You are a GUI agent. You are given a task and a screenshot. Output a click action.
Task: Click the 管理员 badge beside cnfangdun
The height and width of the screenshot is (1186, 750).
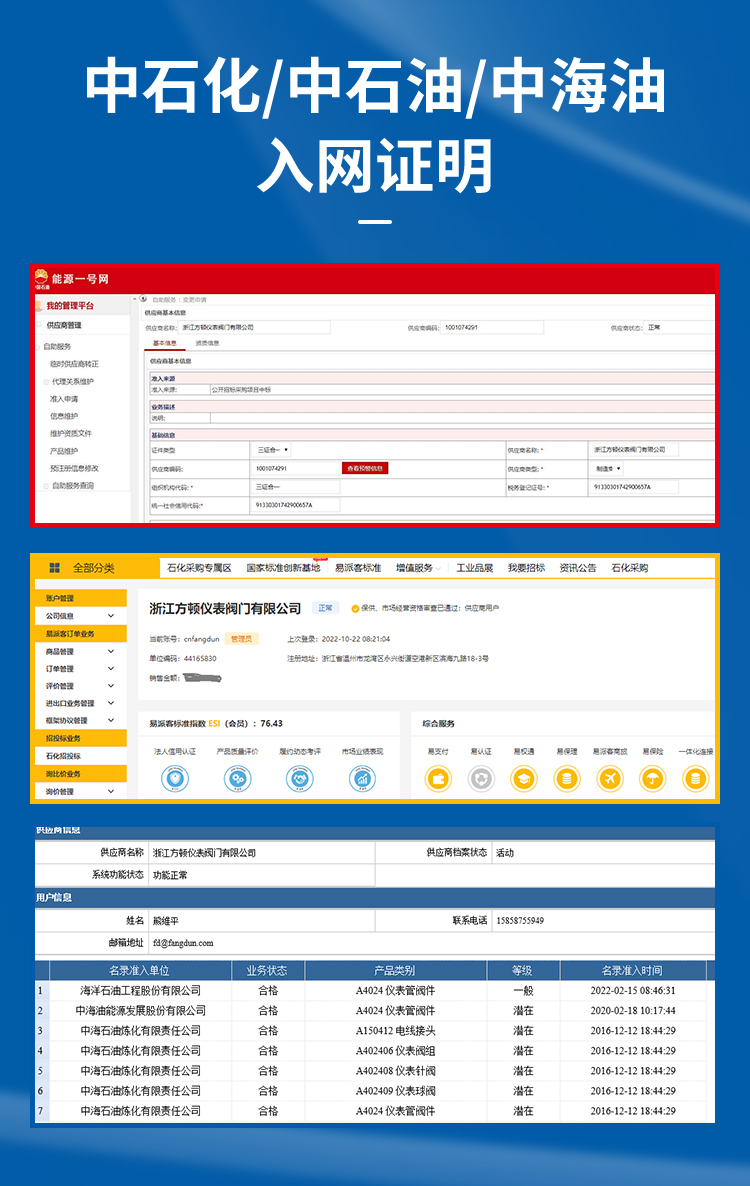(241, 639)
